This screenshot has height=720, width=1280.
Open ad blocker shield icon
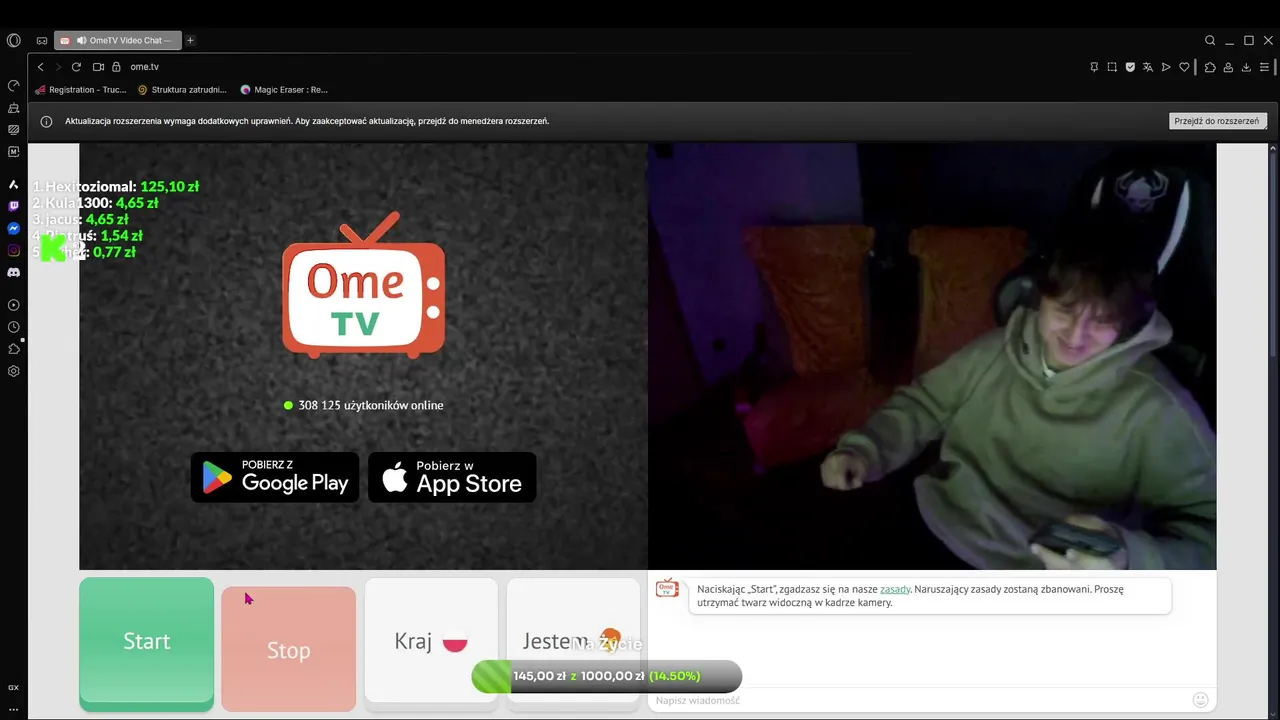1130,67
